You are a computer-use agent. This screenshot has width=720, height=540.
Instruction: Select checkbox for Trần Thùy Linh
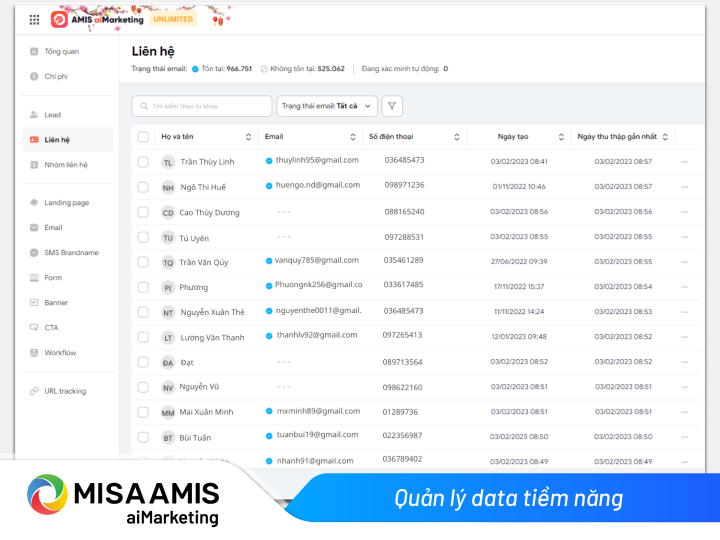pyautogui.click(x=143, y=162)
